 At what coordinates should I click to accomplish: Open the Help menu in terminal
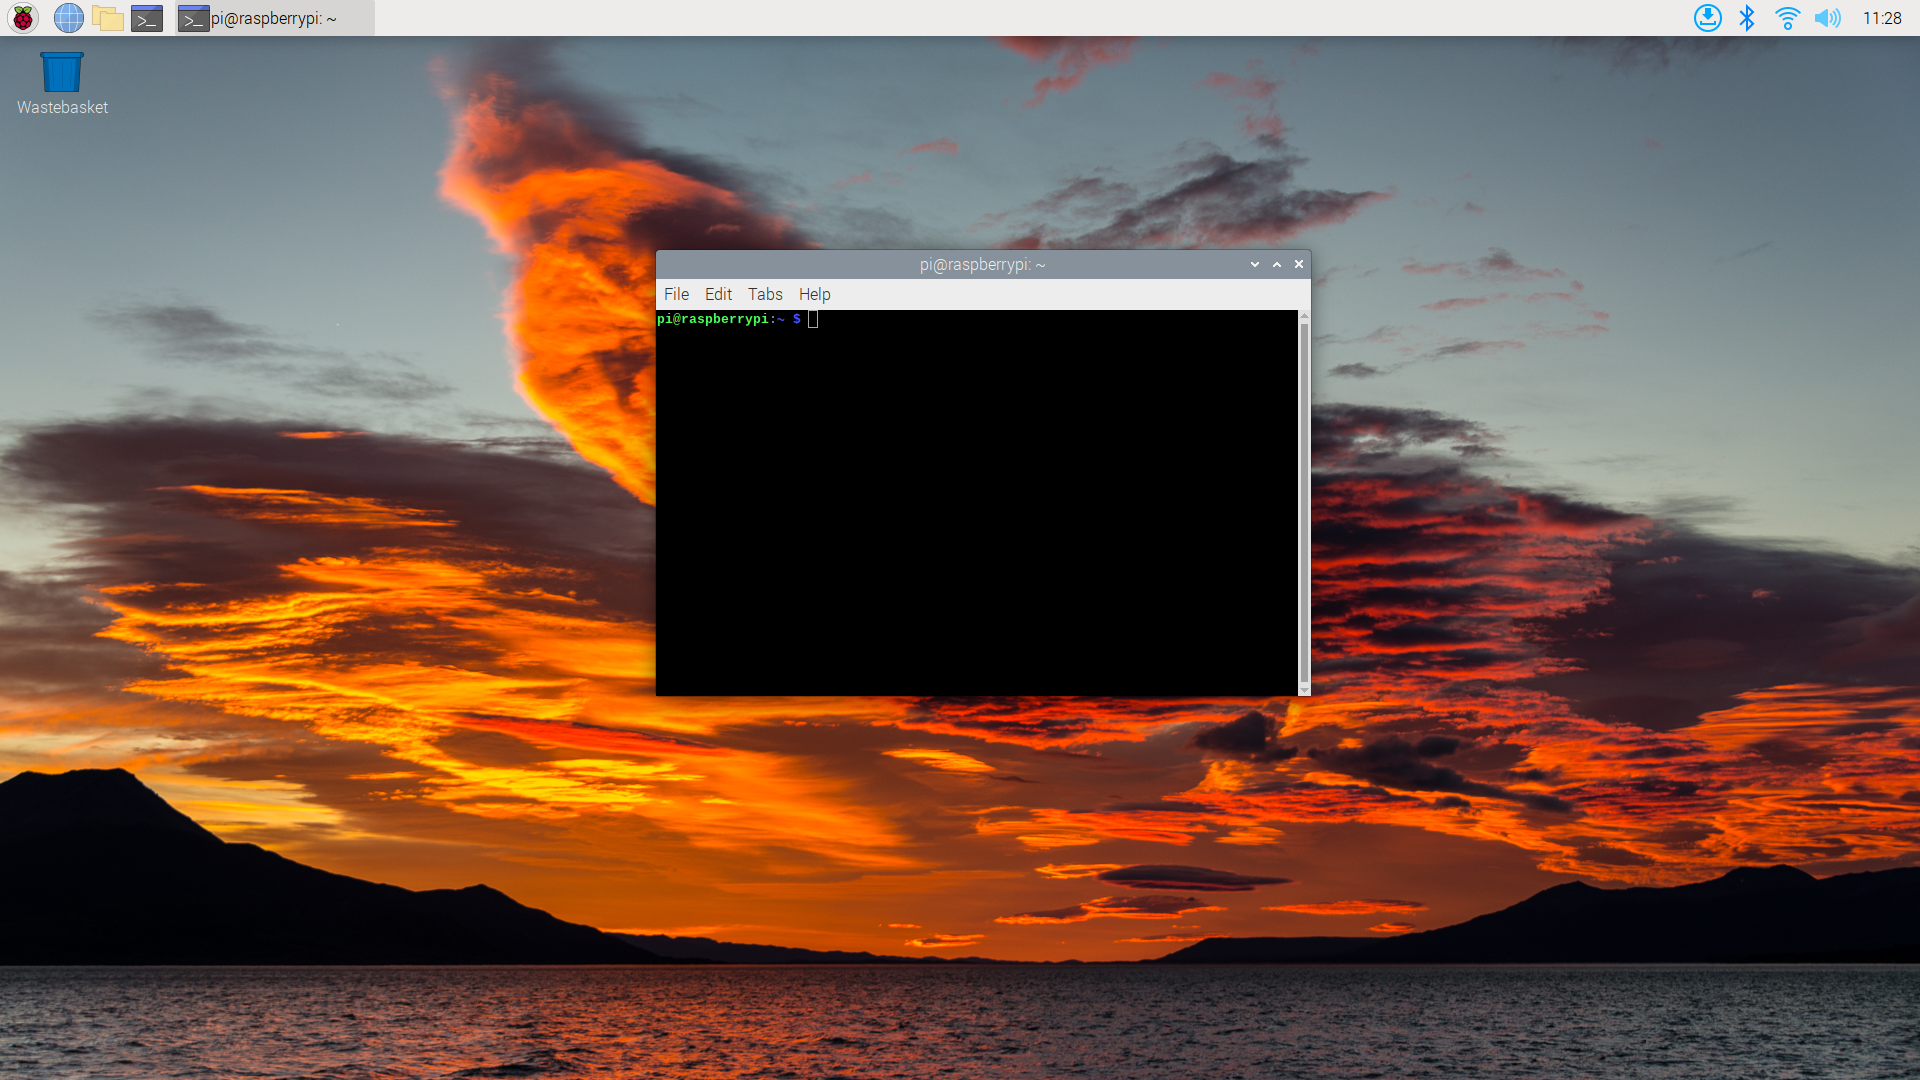pyautogui.click(x=814, y=294)
